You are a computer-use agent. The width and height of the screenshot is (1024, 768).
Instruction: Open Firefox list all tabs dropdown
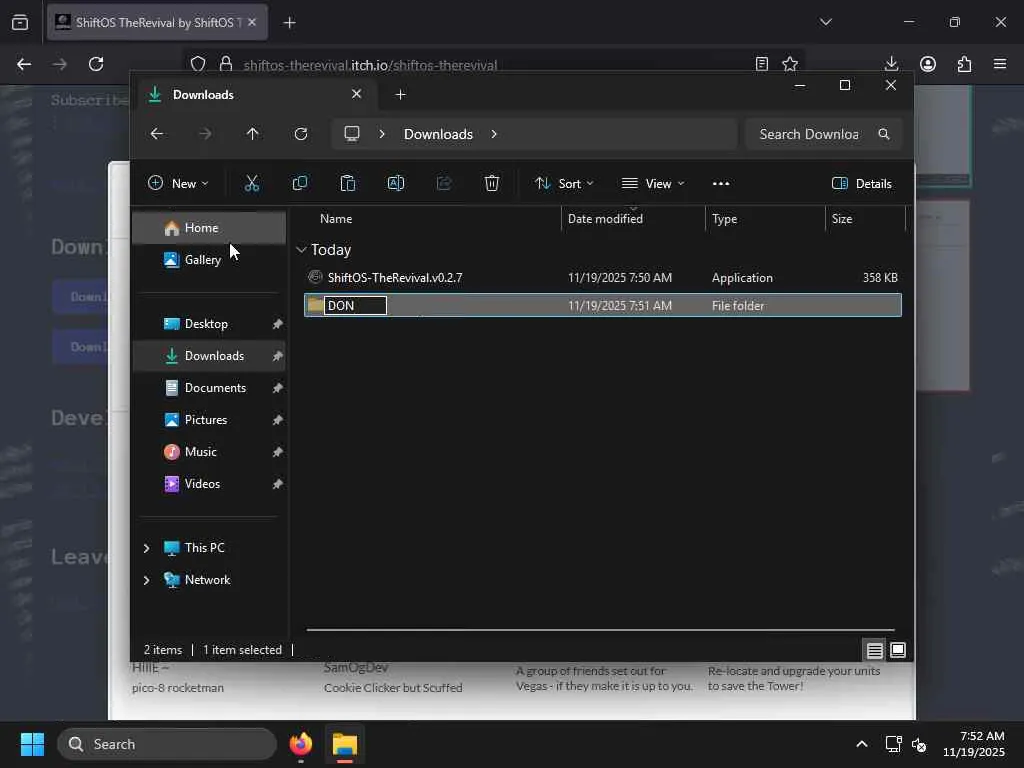pos(826,22)
